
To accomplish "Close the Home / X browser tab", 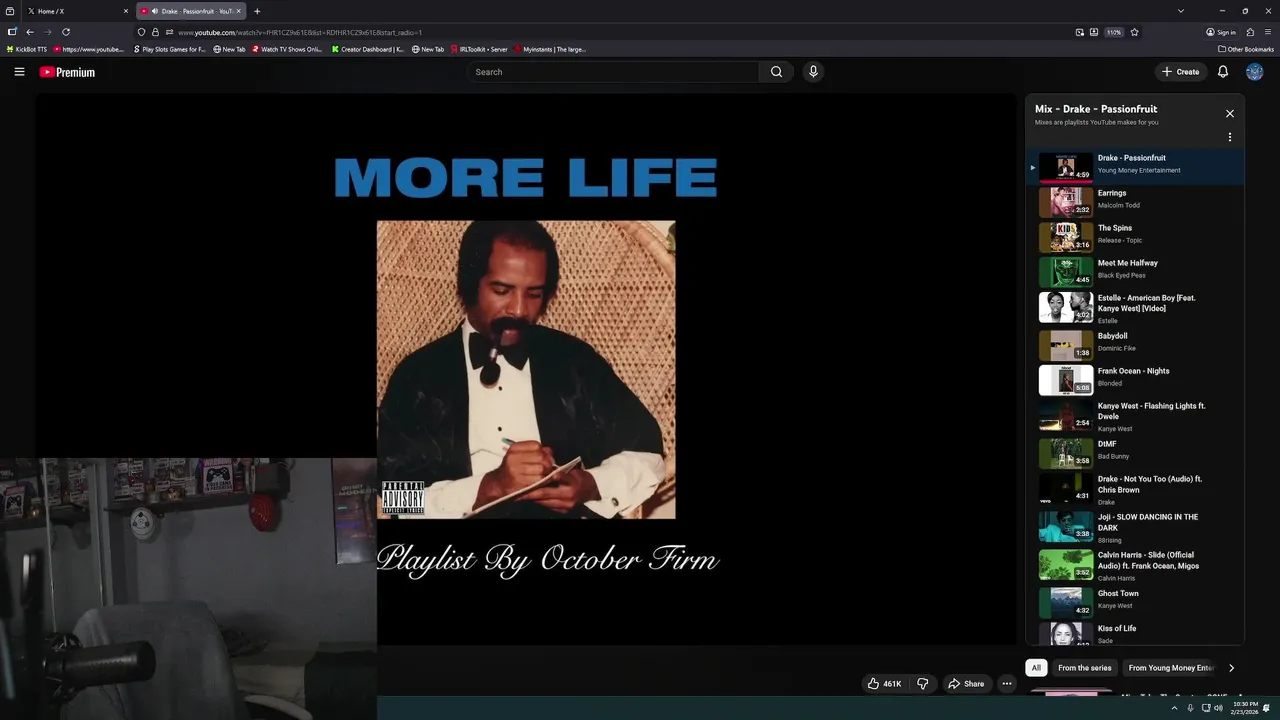I will (126, 11).
